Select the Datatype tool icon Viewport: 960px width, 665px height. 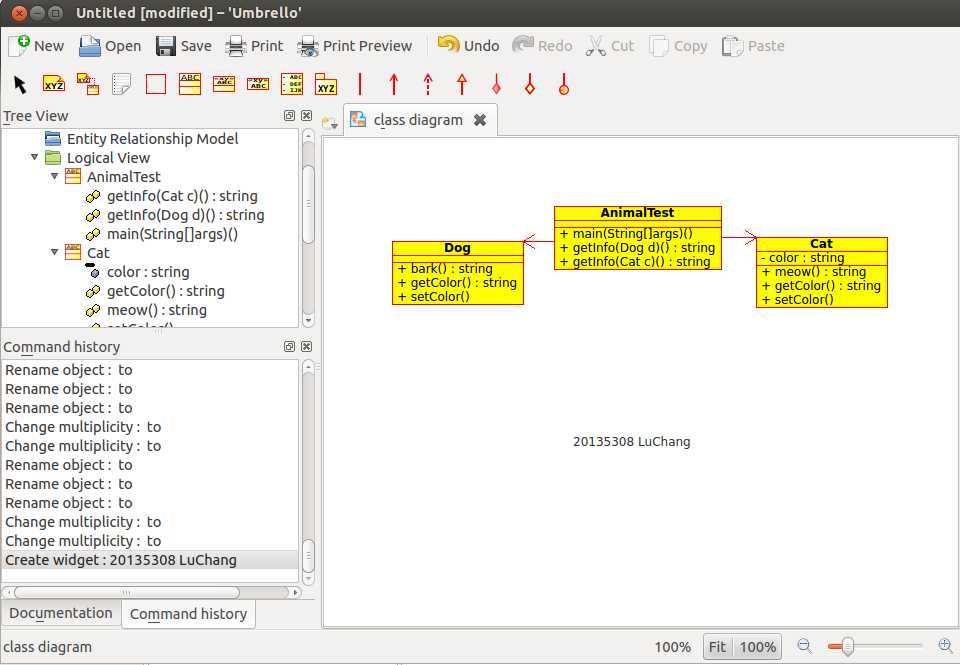pos(258,84)
